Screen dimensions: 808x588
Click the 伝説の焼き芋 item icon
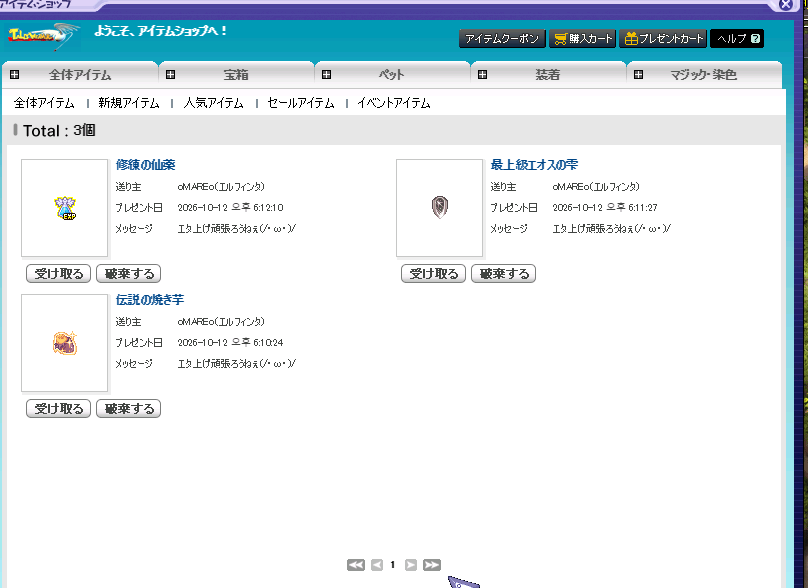pos(65,343)
